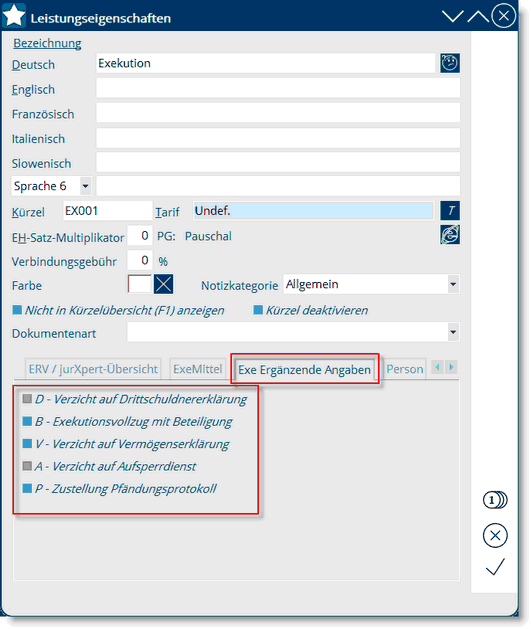The height and width of the screenshot is (629, 531).
Task: Open the Dokumentenart dropdown
Action: (x=453, y=332)
